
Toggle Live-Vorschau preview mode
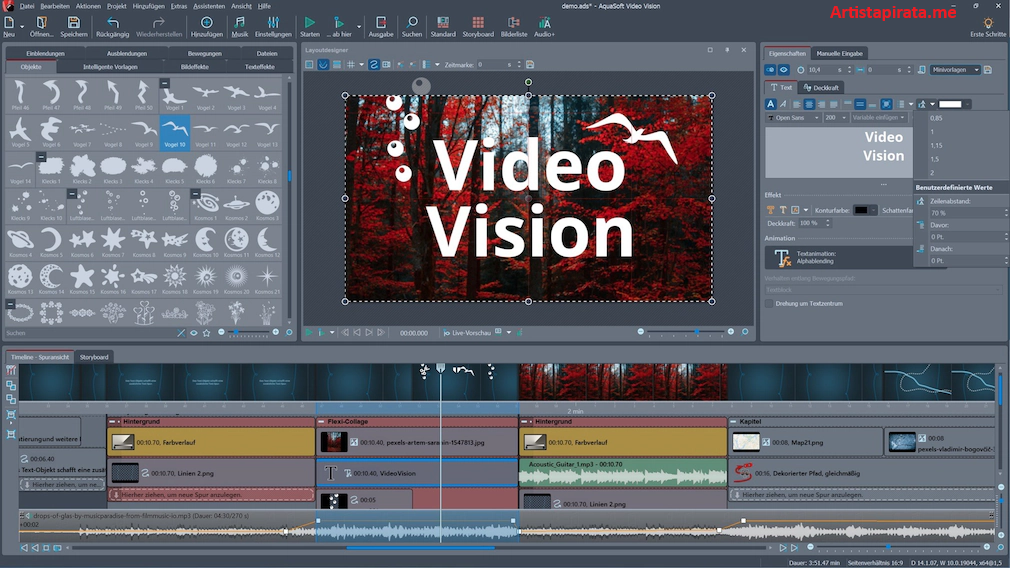[x=467, y=332]
